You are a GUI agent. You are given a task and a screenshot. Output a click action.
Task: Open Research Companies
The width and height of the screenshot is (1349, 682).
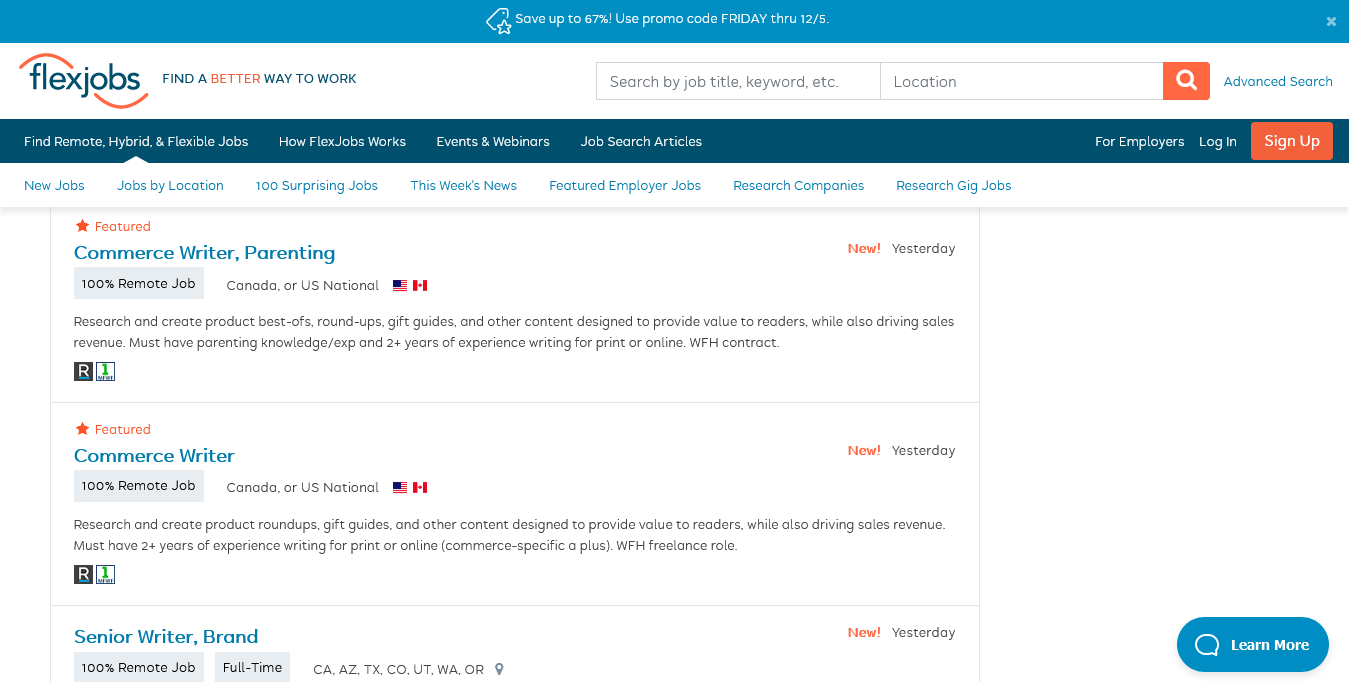pyautogui.click(x=798, y=185)
